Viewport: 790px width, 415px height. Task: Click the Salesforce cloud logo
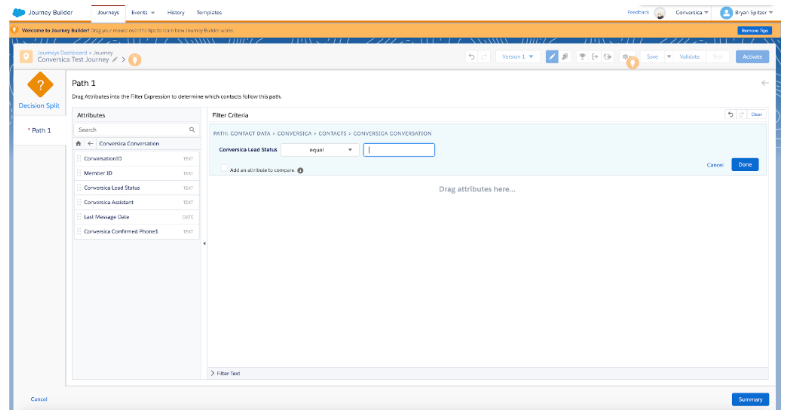[19, 13]
